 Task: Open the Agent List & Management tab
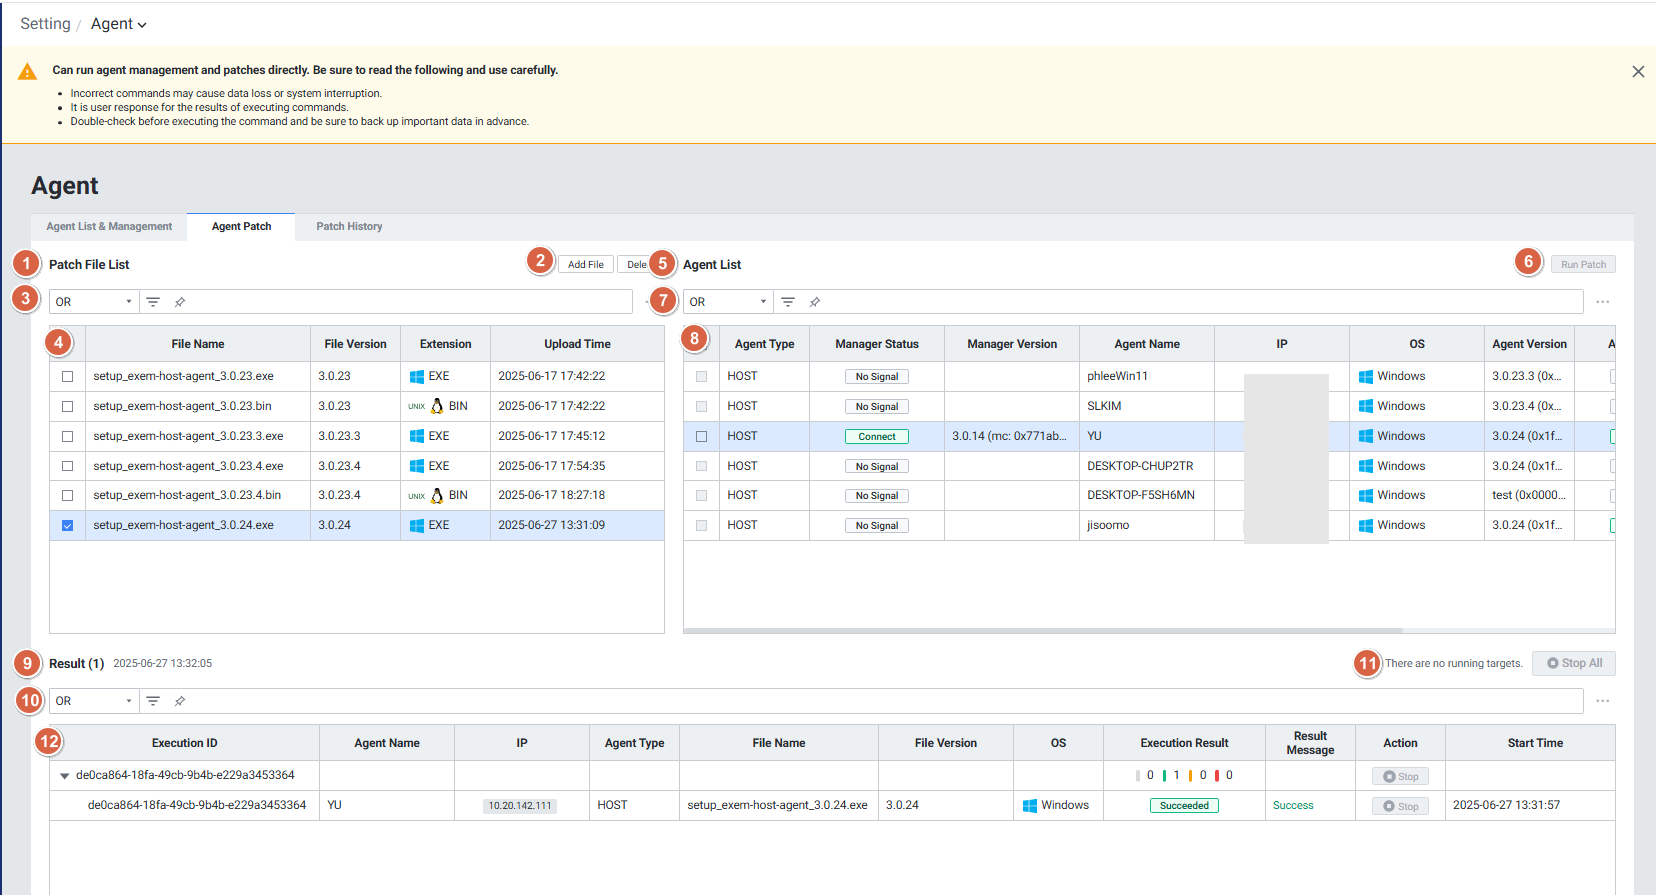[109, 227]
